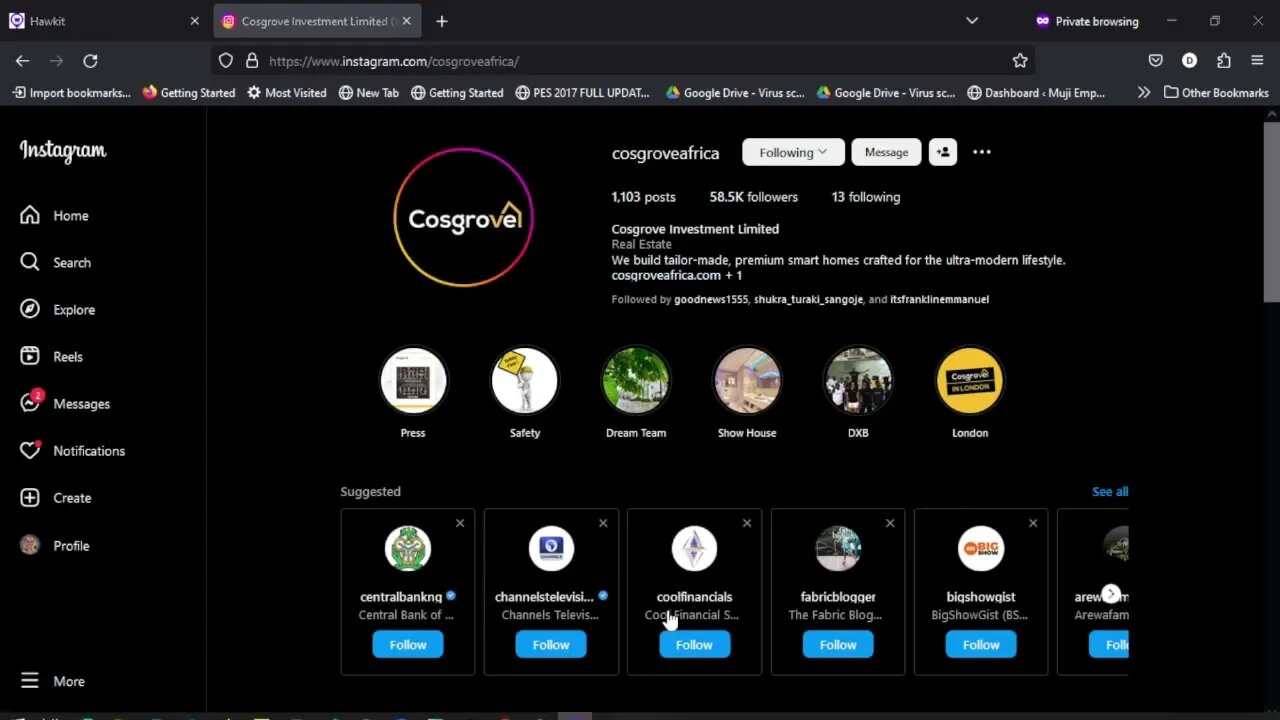The image size is (1280, 720).
Task: Open the Search panel in sidebar
Action: [56, 262]
